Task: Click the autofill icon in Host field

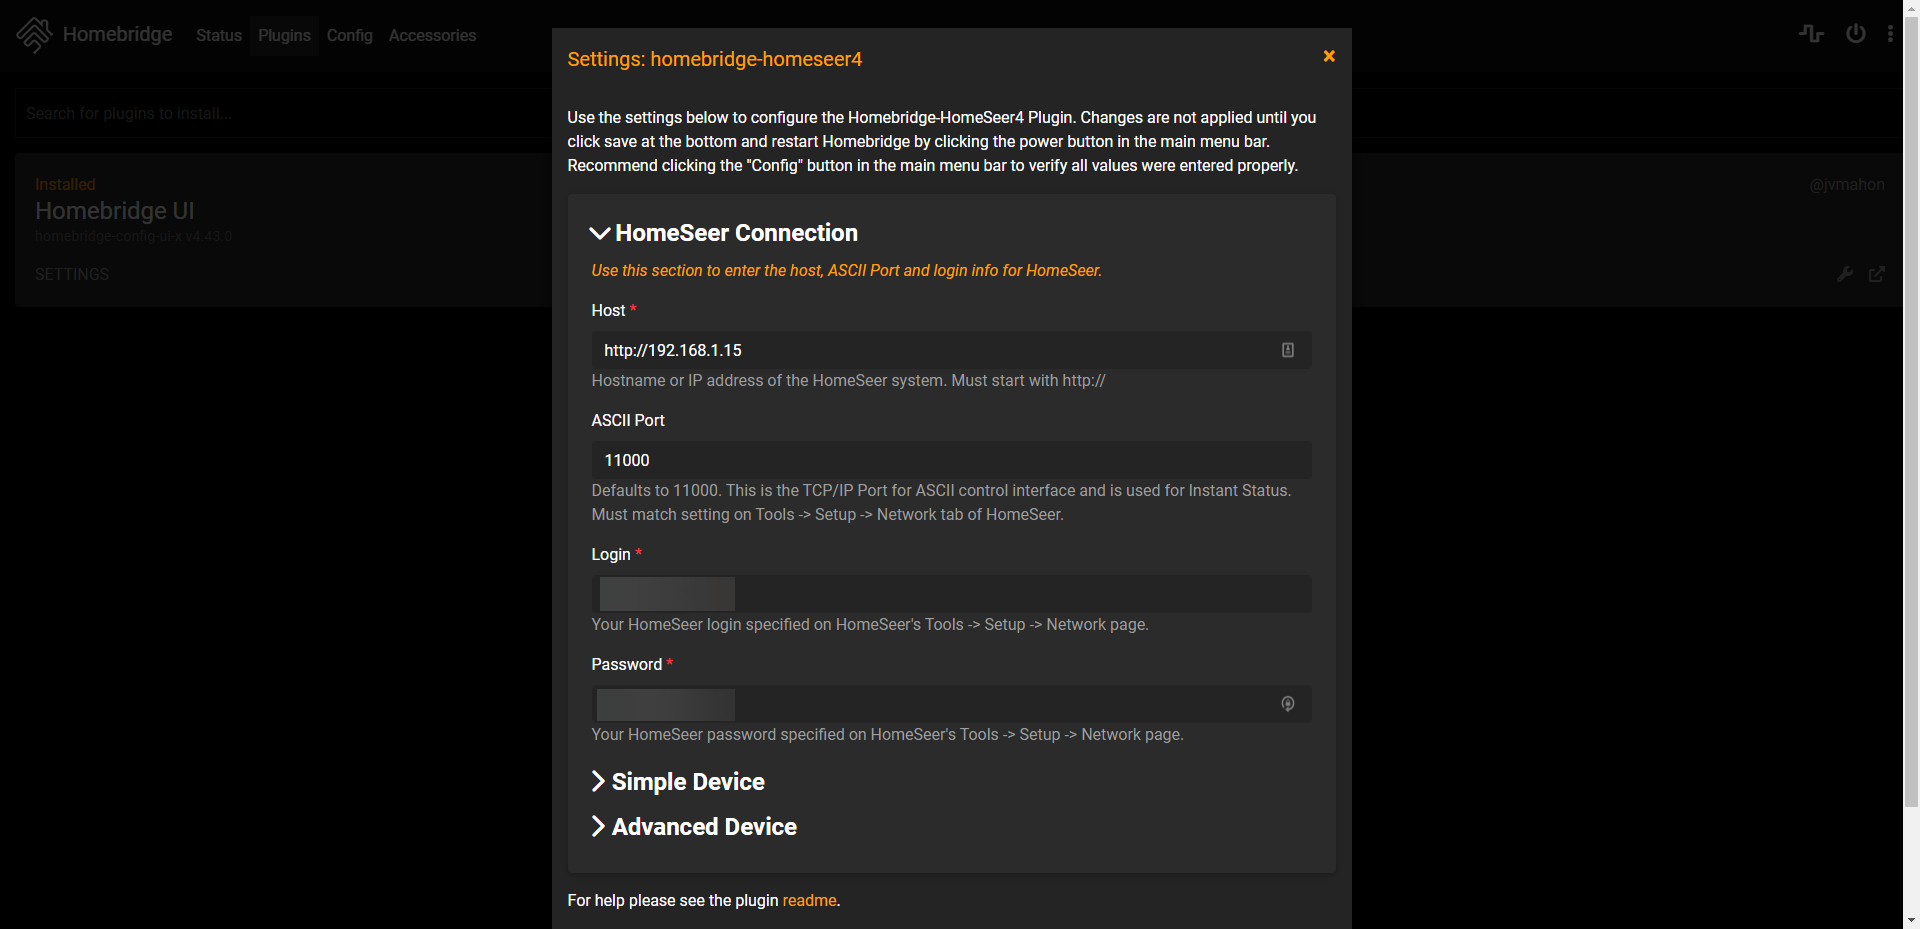Action: [x=1288, y=350]
